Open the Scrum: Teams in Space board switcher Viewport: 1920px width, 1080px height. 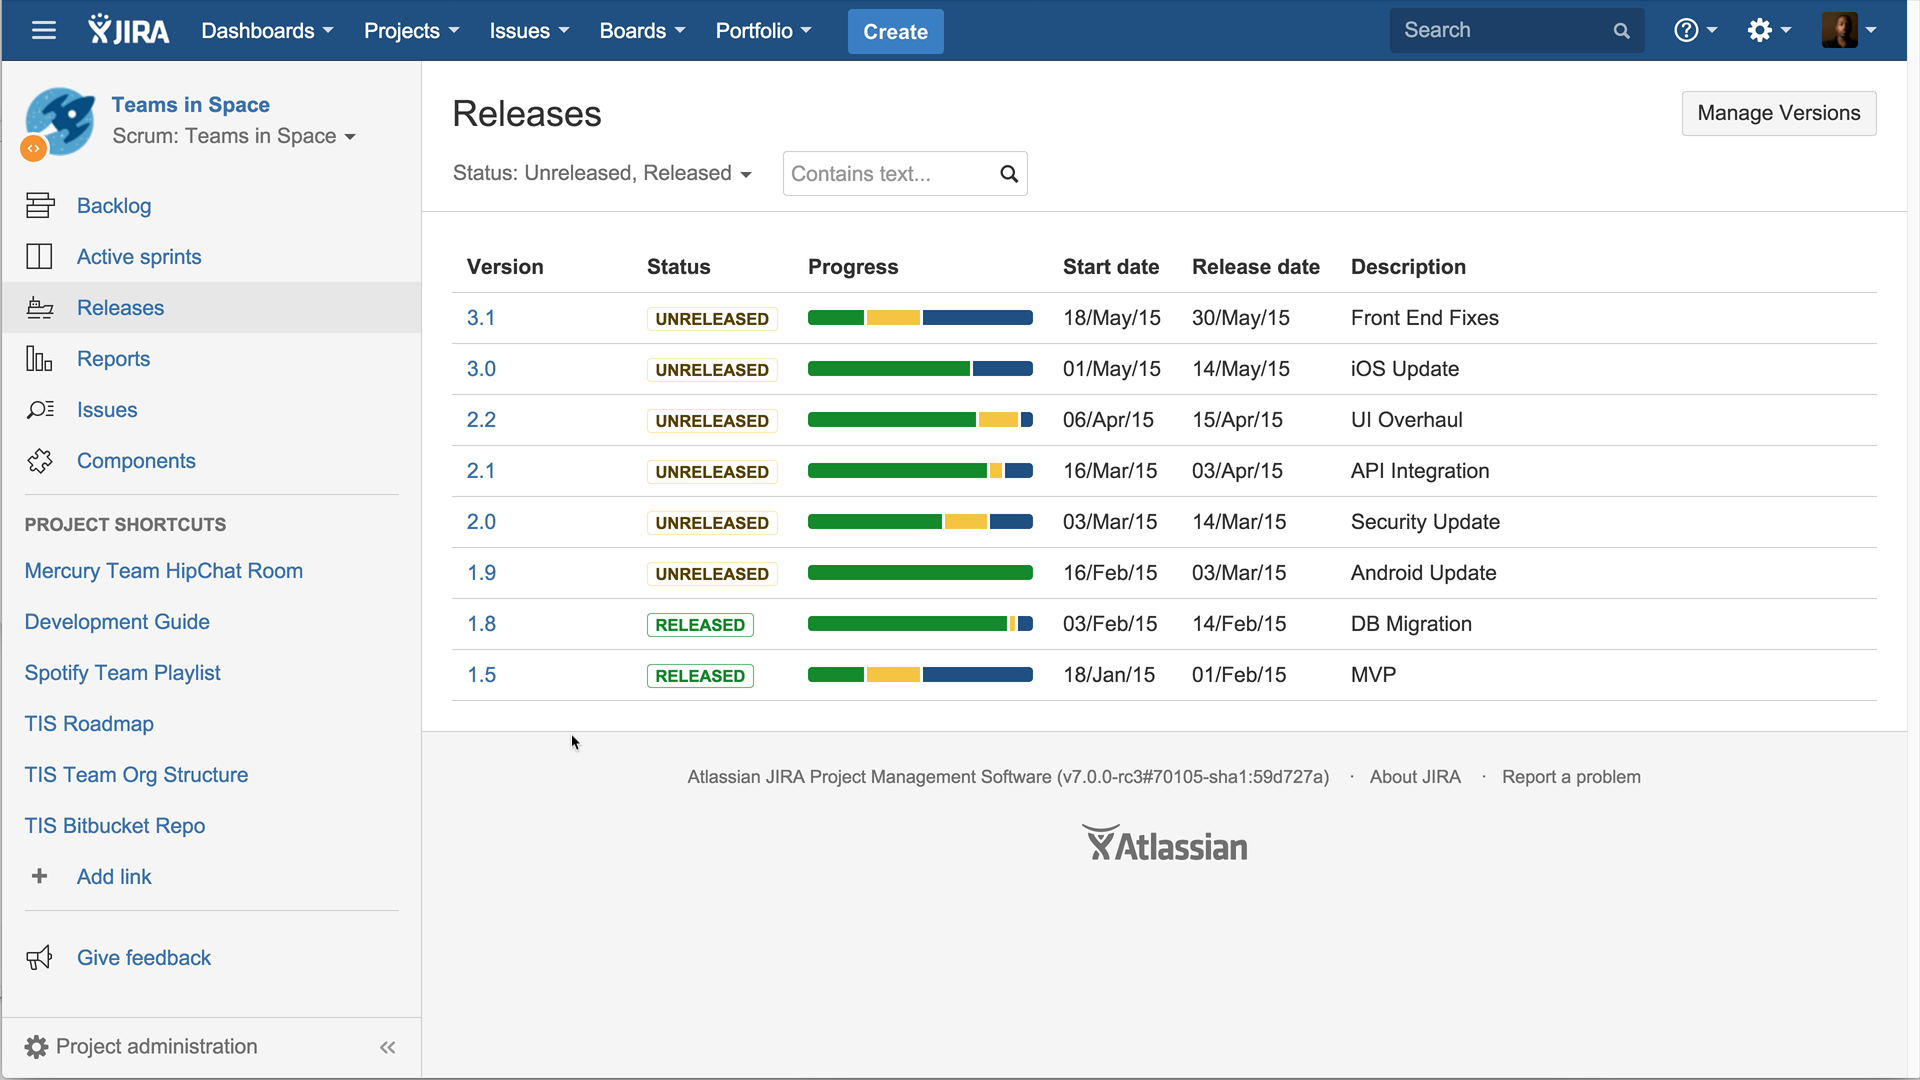point(234,137)
